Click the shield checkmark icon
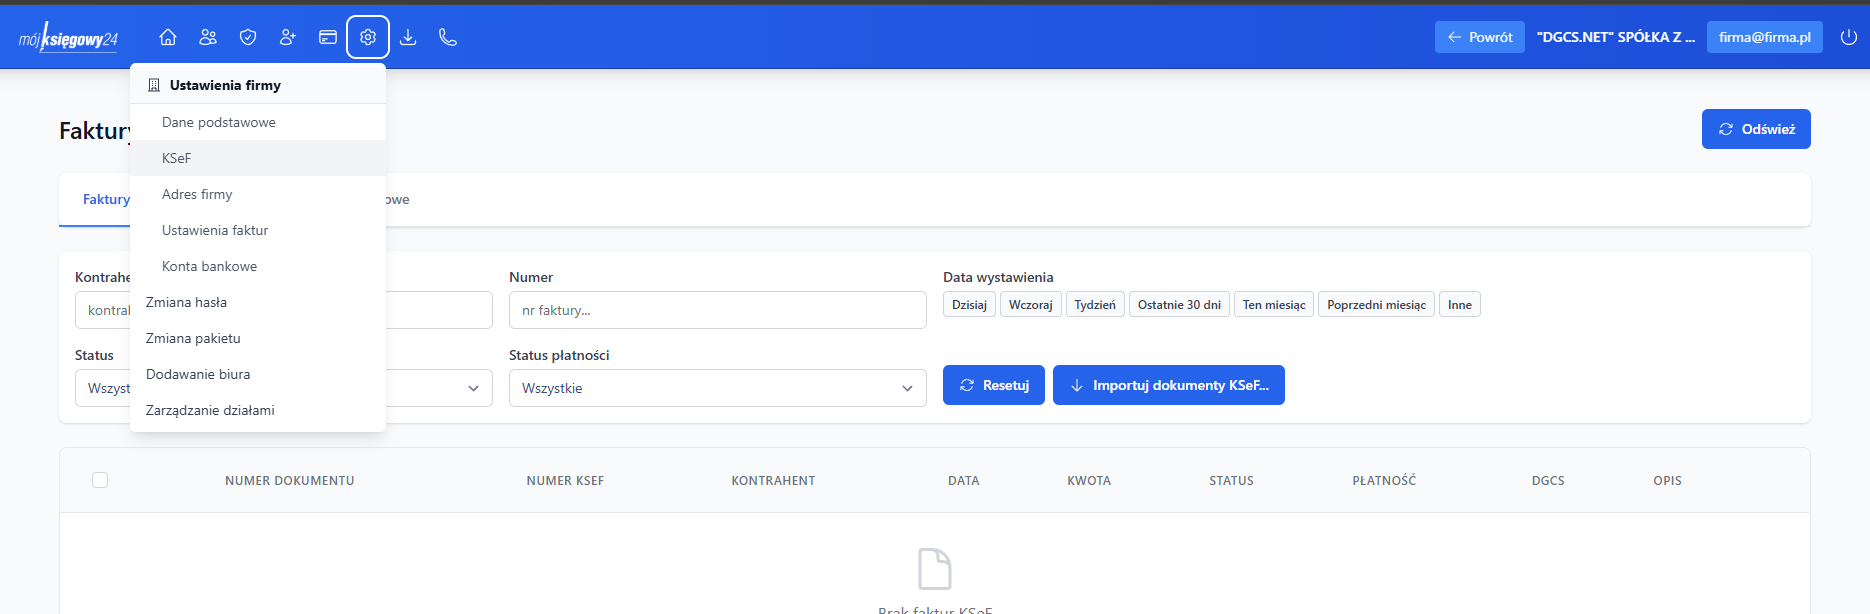The height and width of the screenshot is (614, 1870). click(248, 37)
